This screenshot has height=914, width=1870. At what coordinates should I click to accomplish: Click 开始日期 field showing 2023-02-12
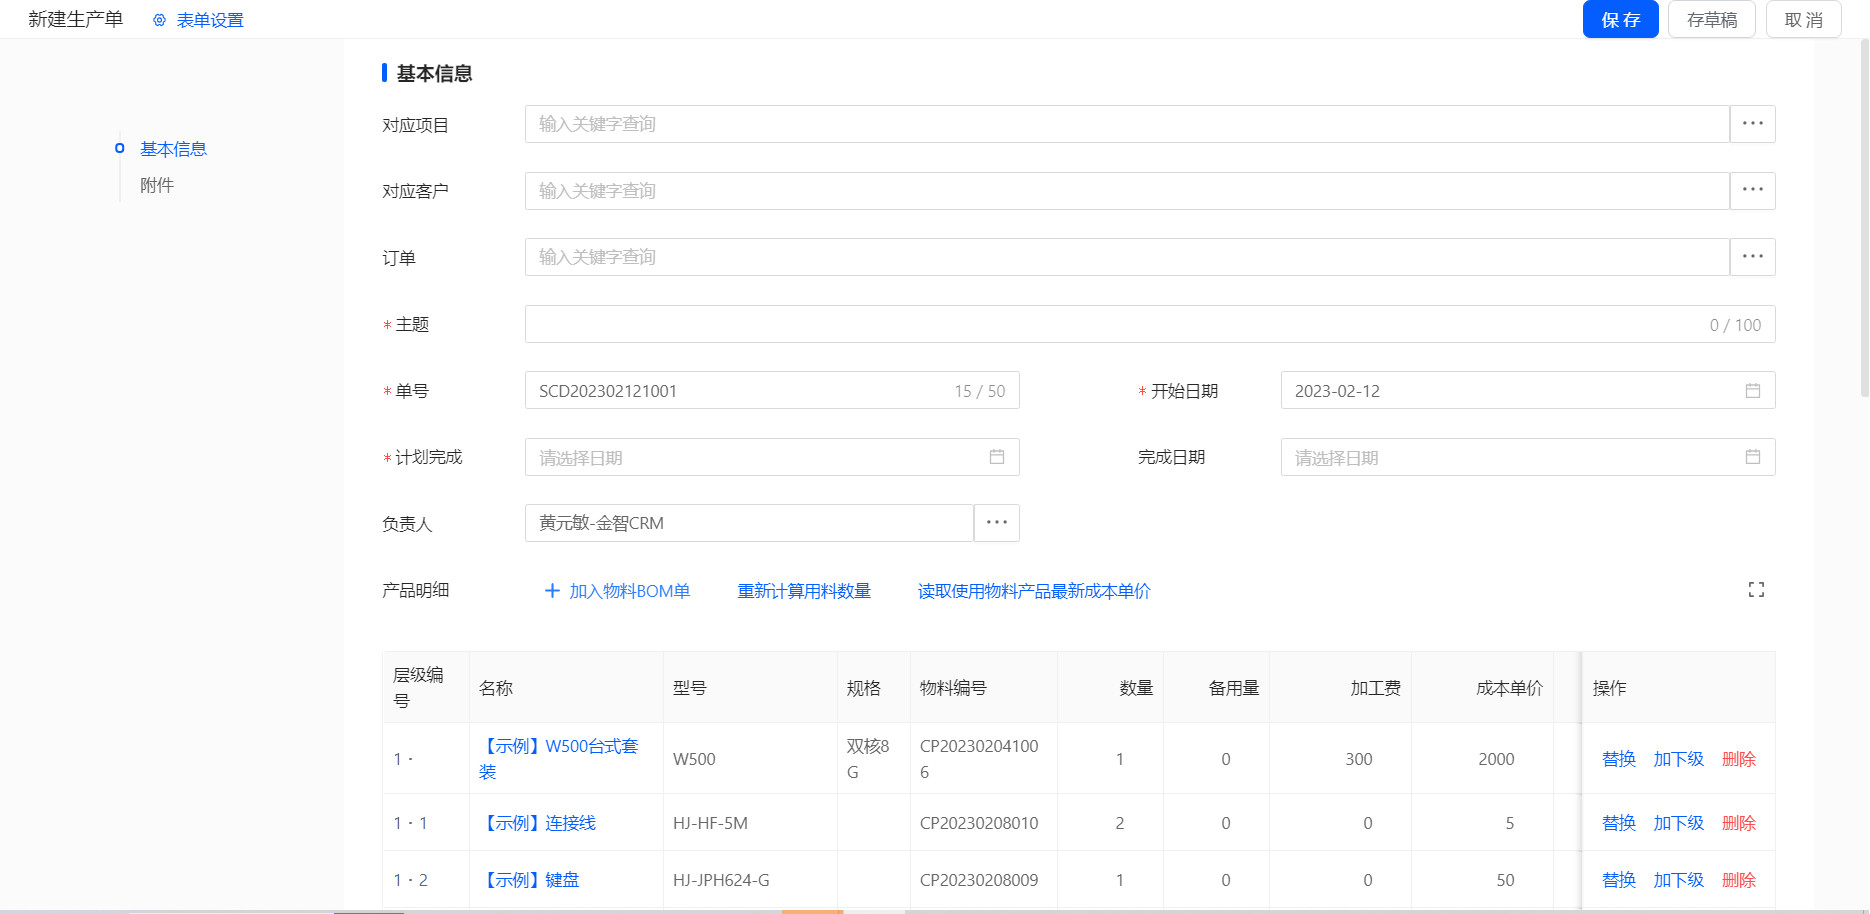coord(1528,391)
